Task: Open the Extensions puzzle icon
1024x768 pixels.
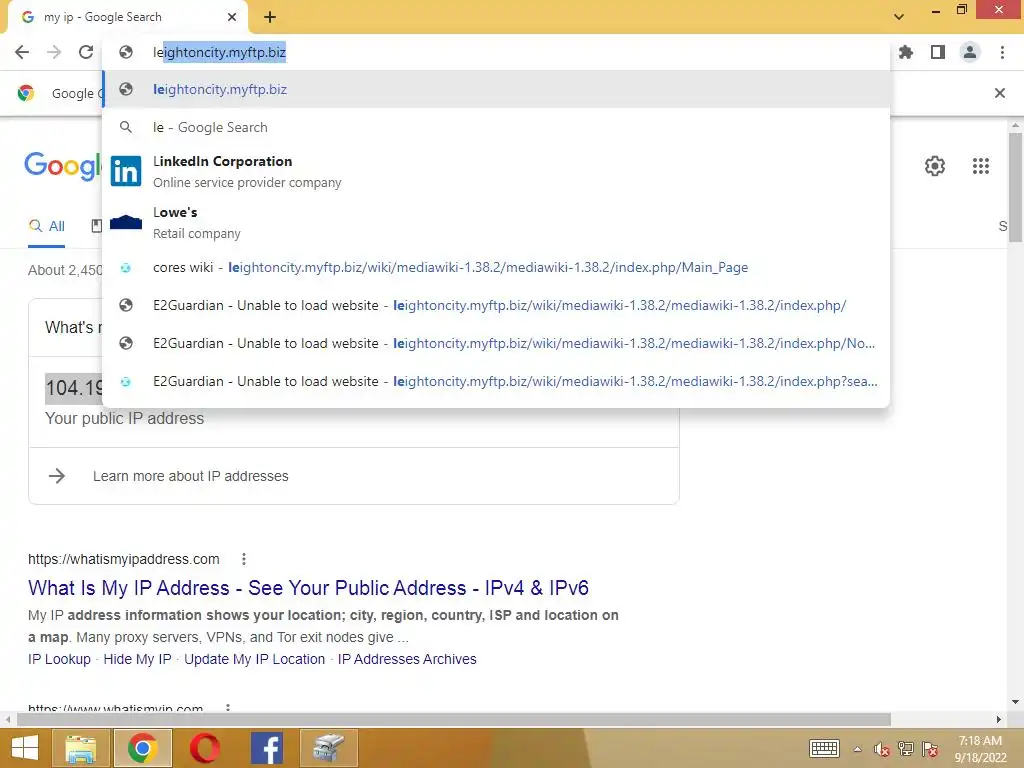Action: tap(906, 52)
